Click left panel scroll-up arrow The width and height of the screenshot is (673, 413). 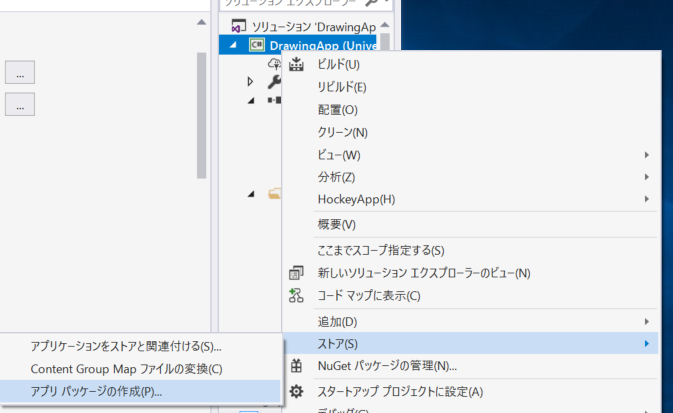point(201,22)
